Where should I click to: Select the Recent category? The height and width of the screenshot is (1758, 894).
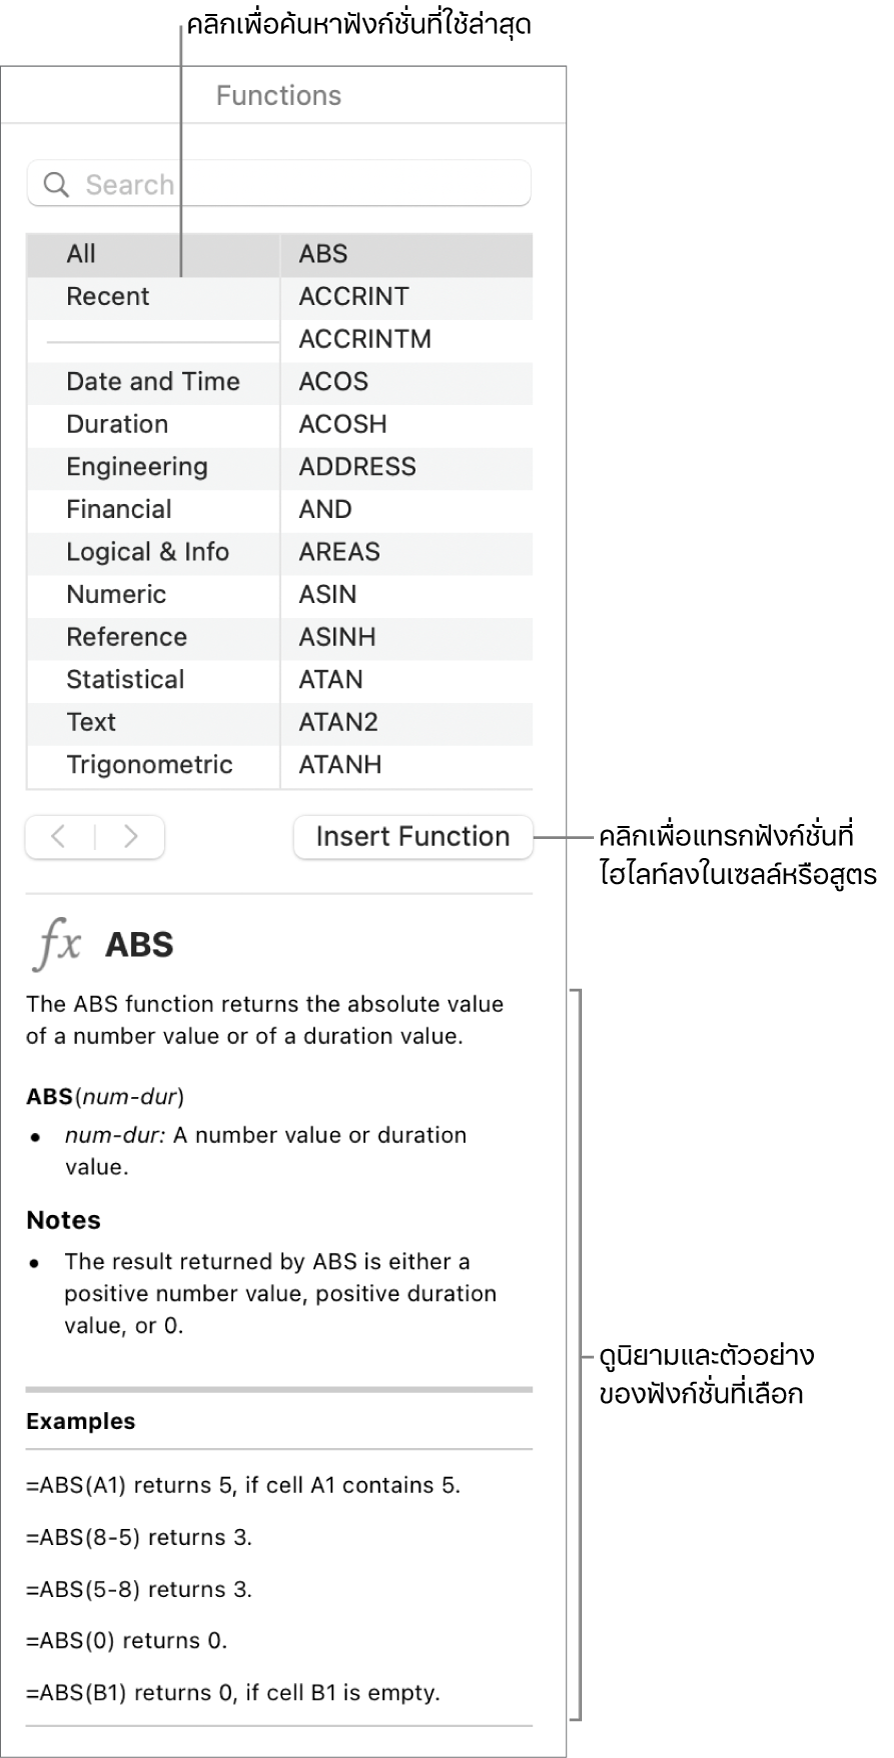[x=108, y=297]
